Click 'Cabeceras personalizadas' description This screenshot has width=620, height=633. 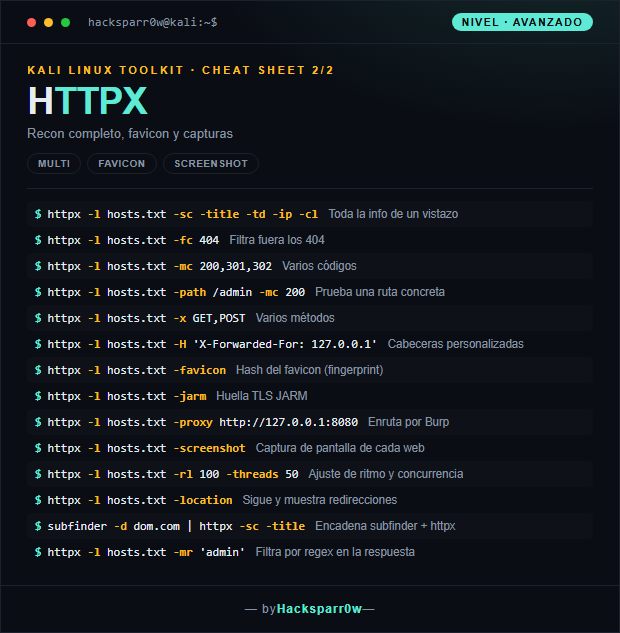pyautogui.click(x=456, y=344)
